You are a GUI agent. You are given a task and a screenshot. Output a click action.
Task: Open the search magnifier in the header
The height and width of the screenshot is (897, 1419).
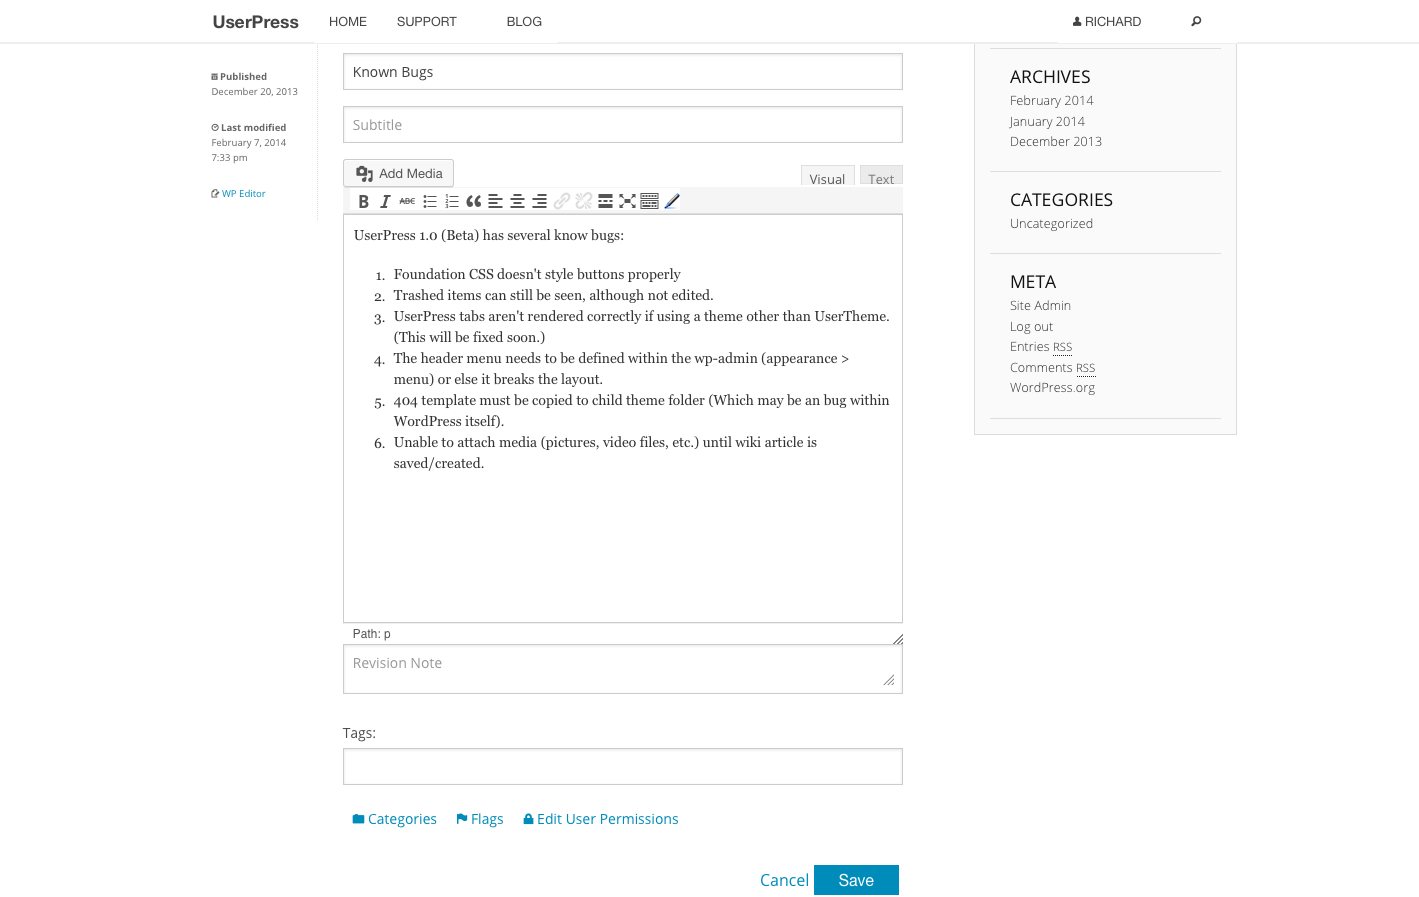click(x=1196, y=21)
